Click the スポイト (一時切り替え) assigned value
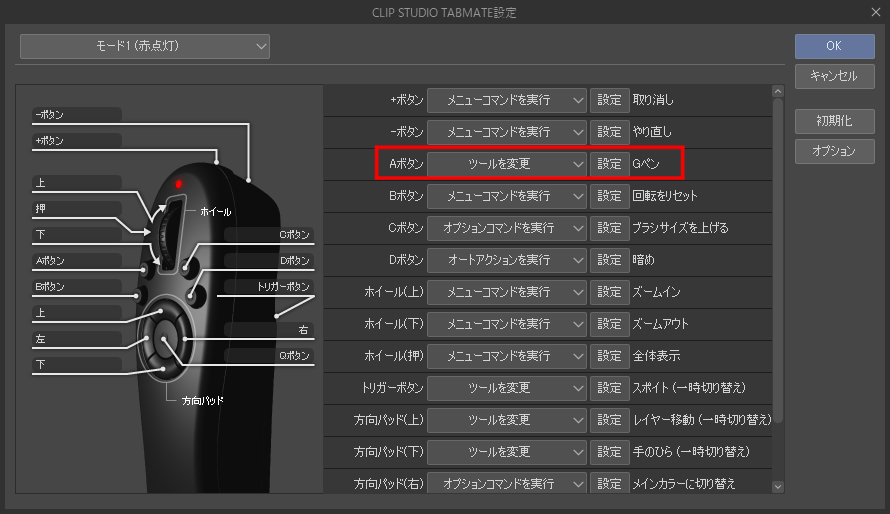 tap(689, 388)
